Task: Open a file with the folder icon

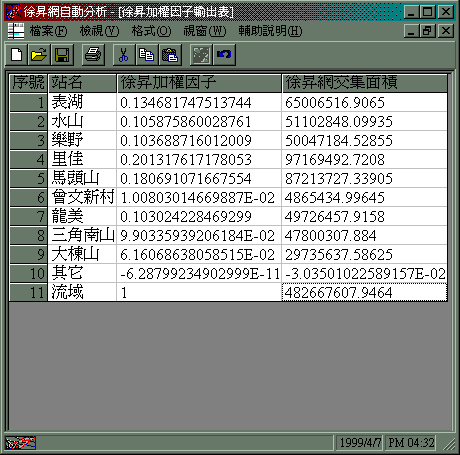Action: pos(39,54)
